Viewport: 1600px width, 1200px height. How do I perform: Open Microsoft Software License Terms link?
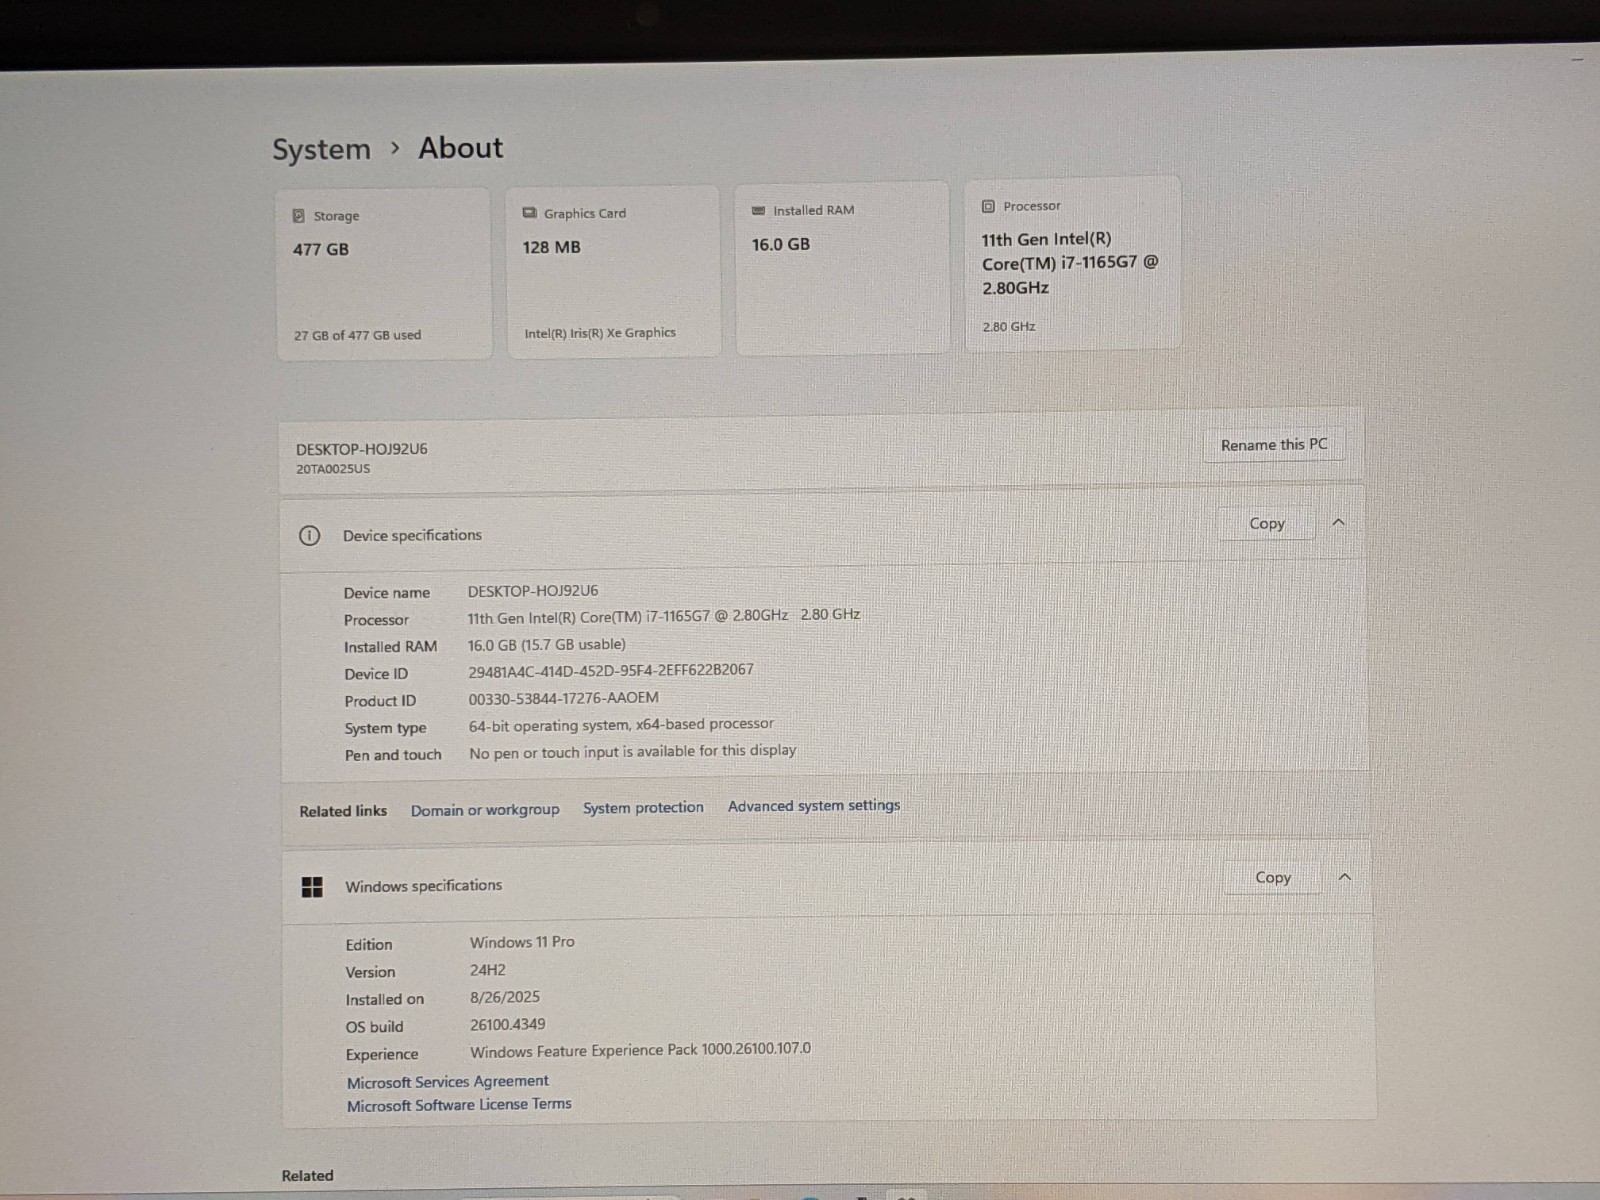click(459, 1105)
